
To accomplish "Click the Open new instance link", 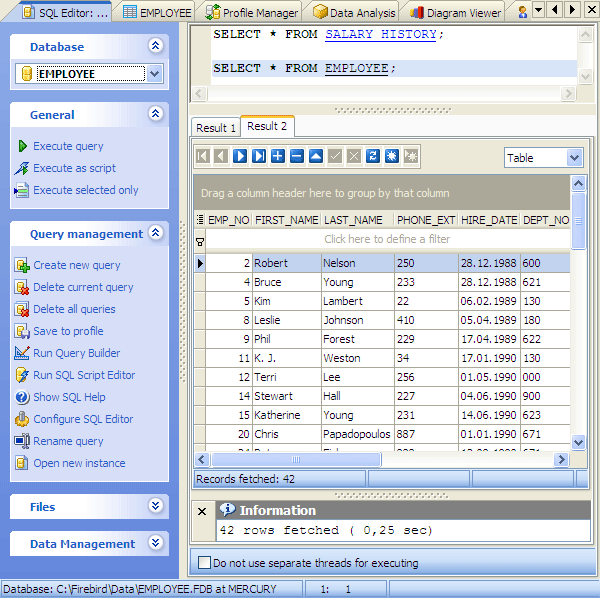I will coord(79,463).
